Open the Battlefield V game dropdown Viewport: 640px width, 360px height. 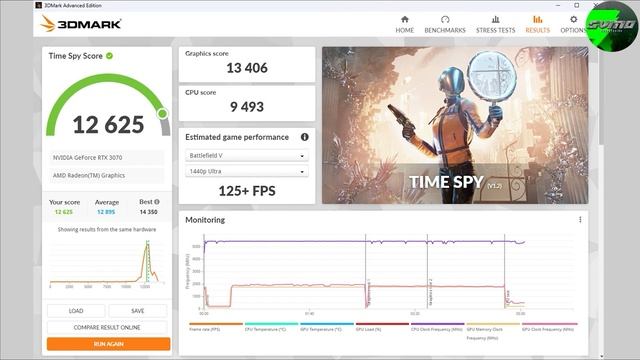247,156
